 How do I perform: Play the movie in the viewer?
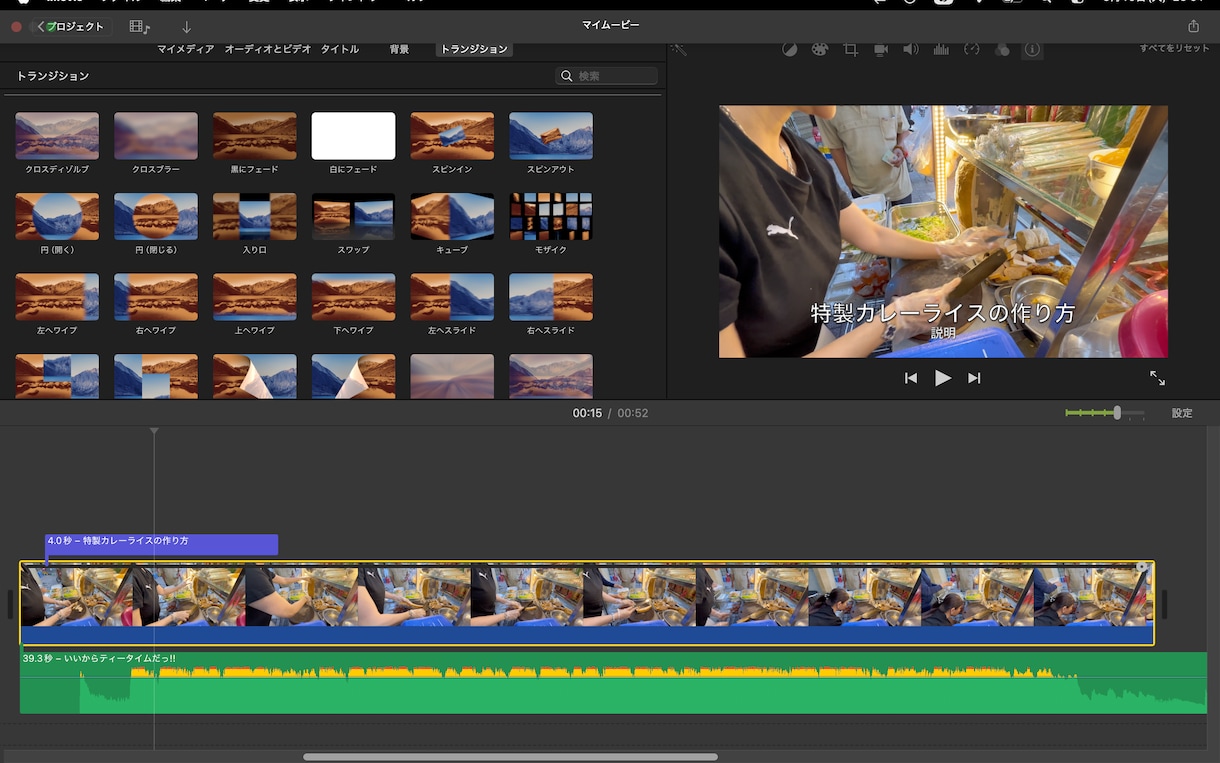click(943, 378)
